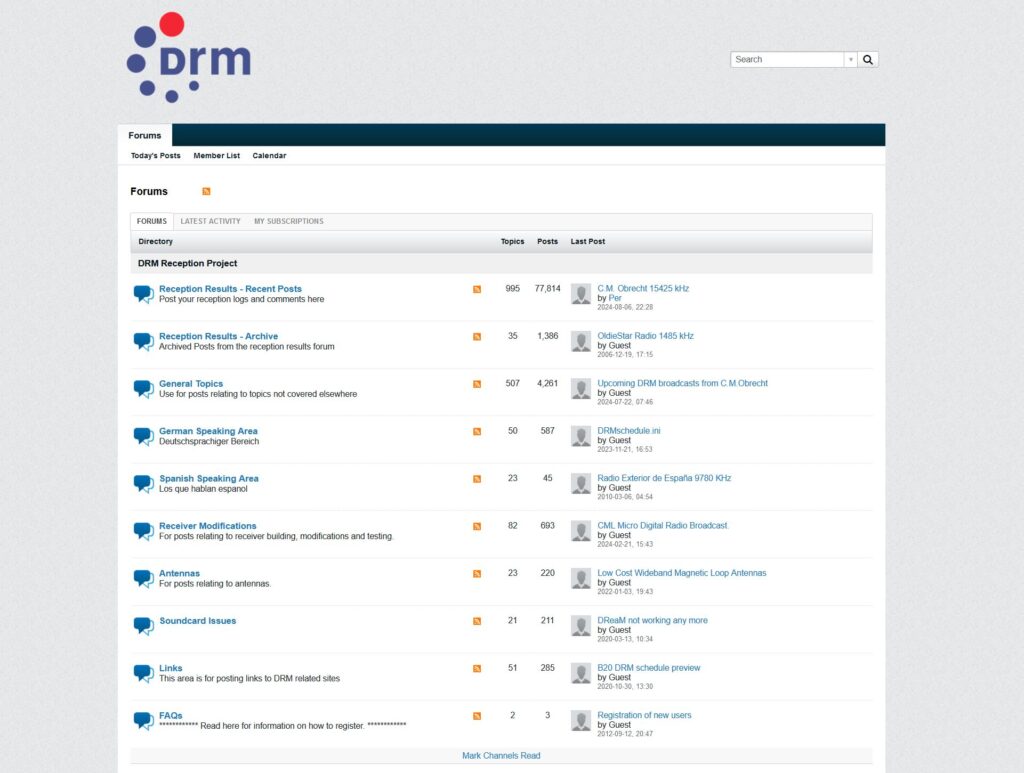The width and height of the screenshot is (1024, 773).
Task: Click the Receiver Modifications forum icon
Action: [143, 530]
